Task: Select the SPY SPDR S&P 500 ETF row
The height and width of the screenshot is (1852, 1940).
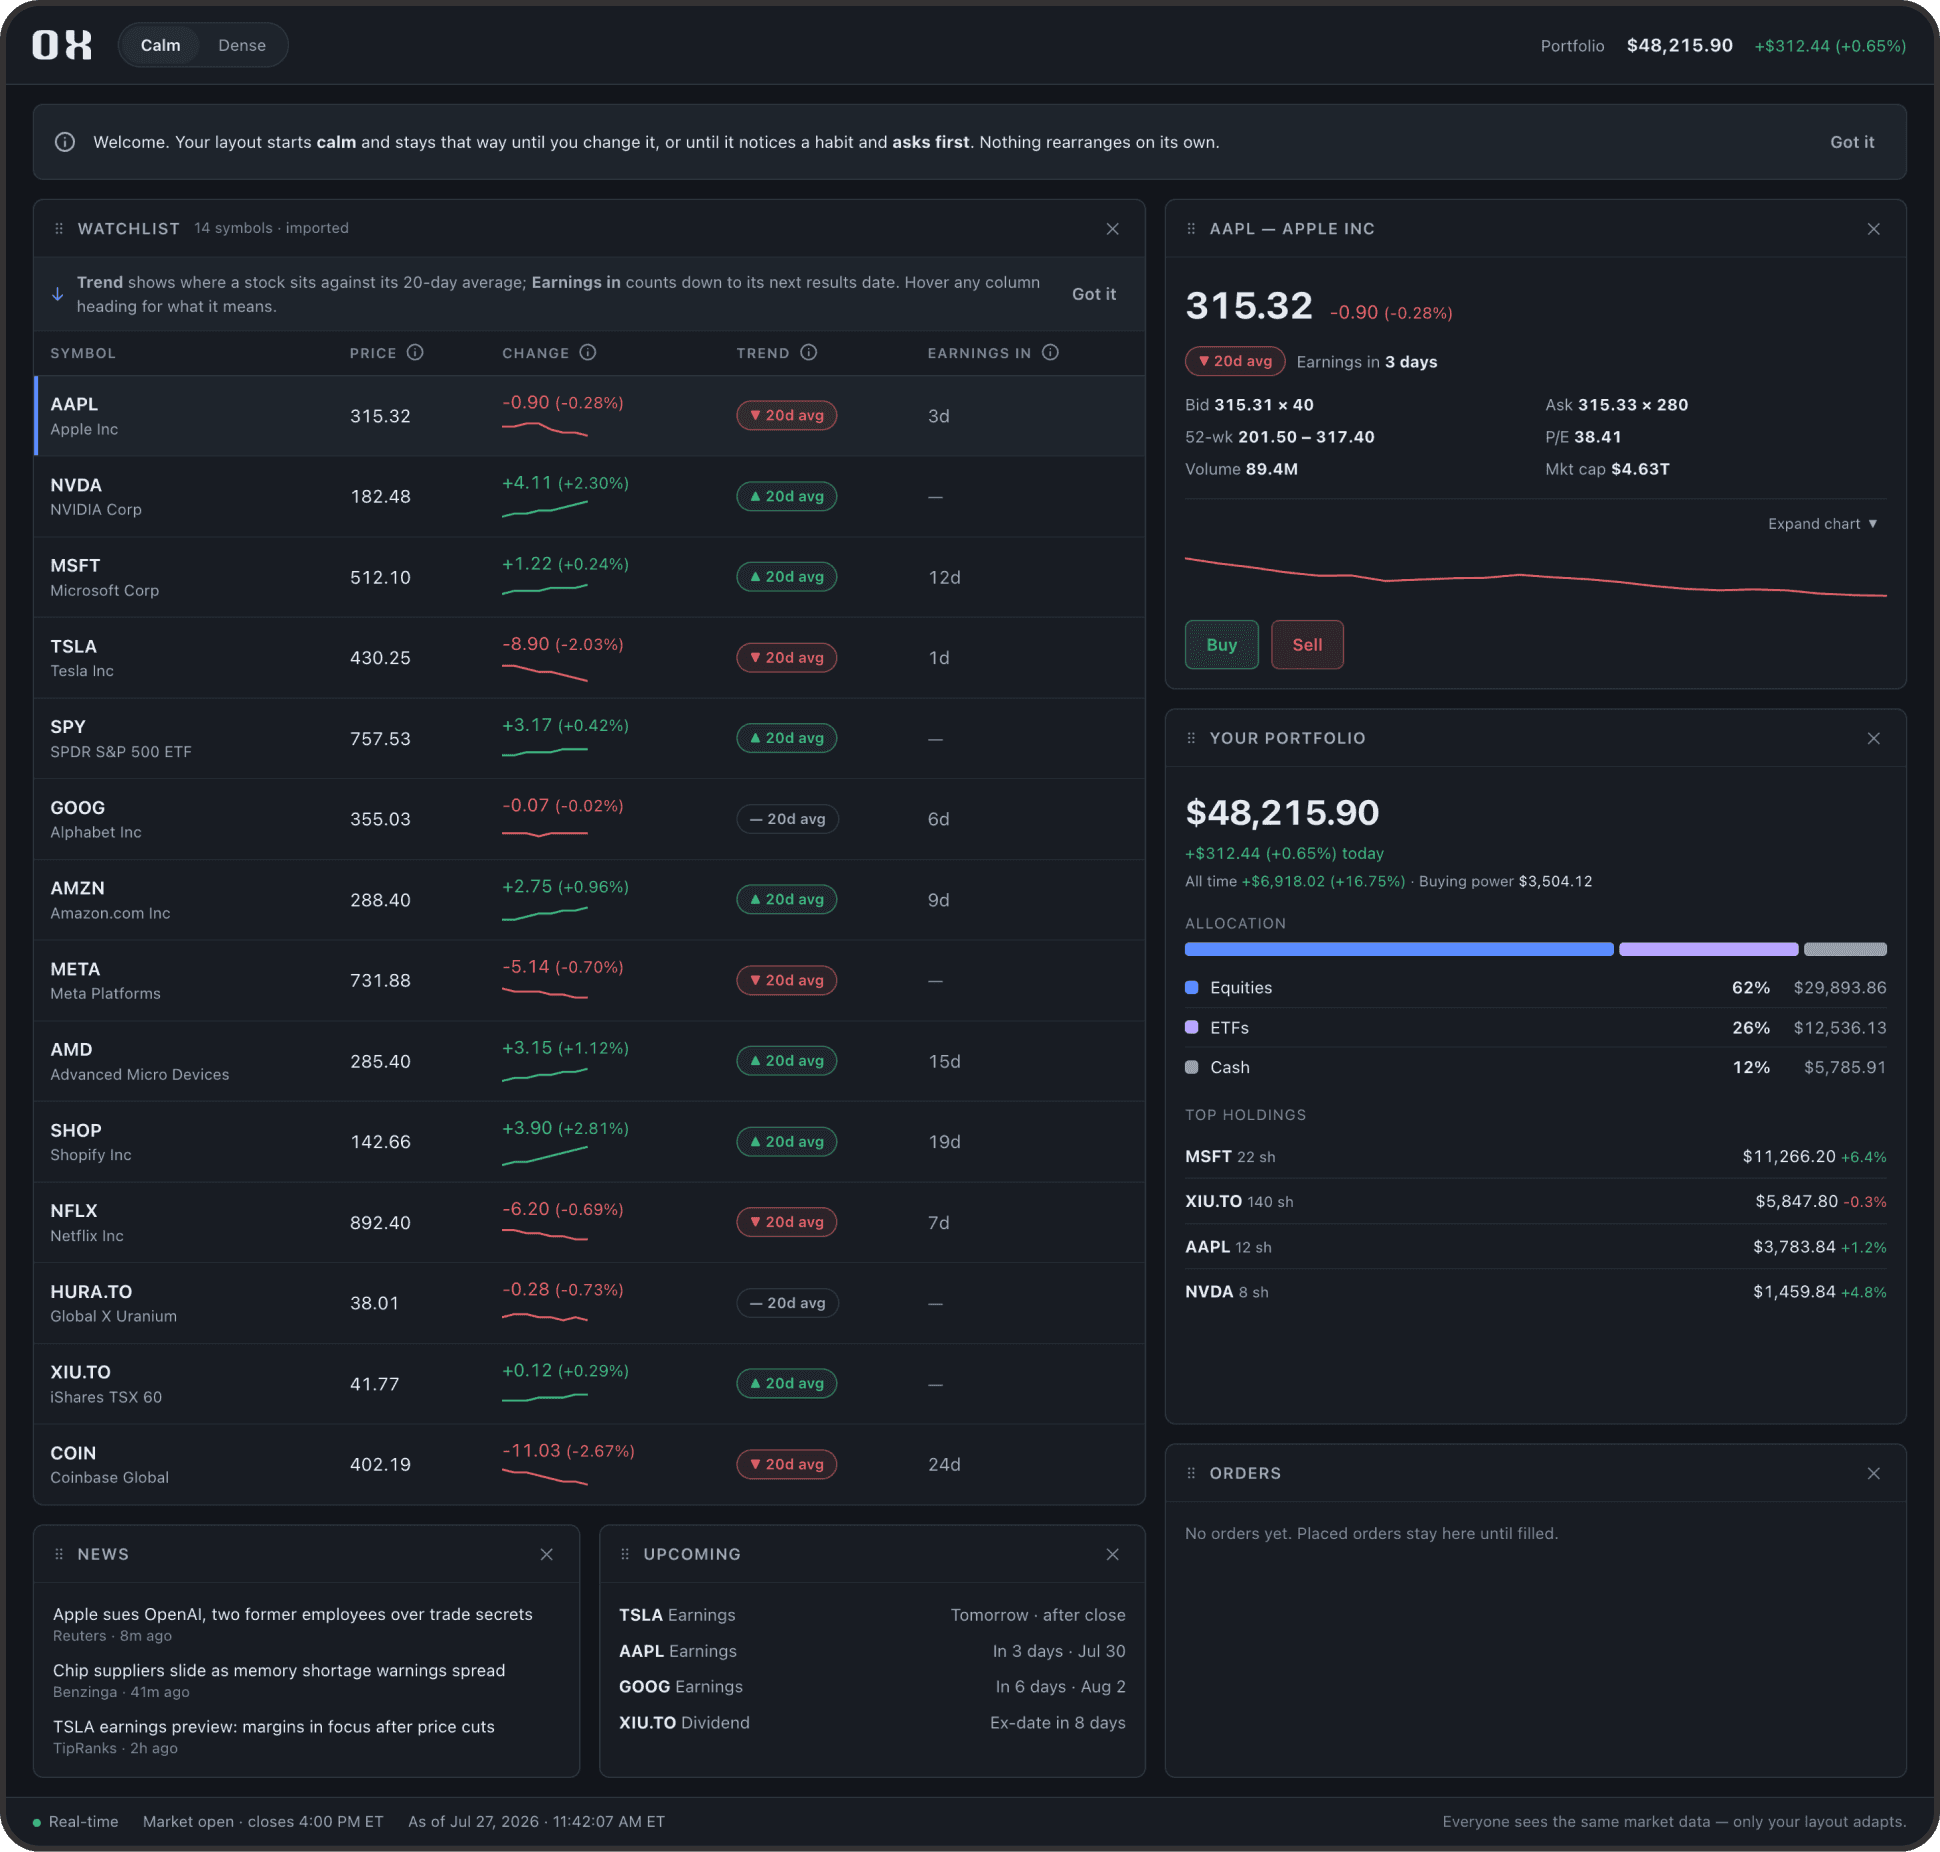Action: (x=589, y=738)
